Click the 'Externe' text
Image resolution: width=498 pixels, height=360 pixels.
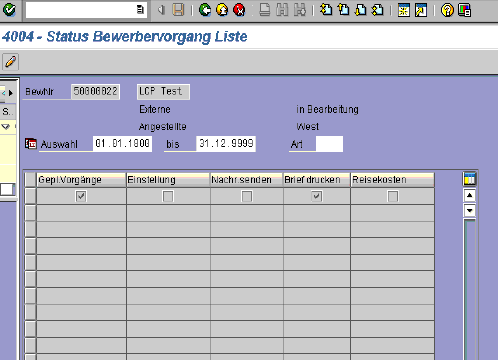point(155,109)
